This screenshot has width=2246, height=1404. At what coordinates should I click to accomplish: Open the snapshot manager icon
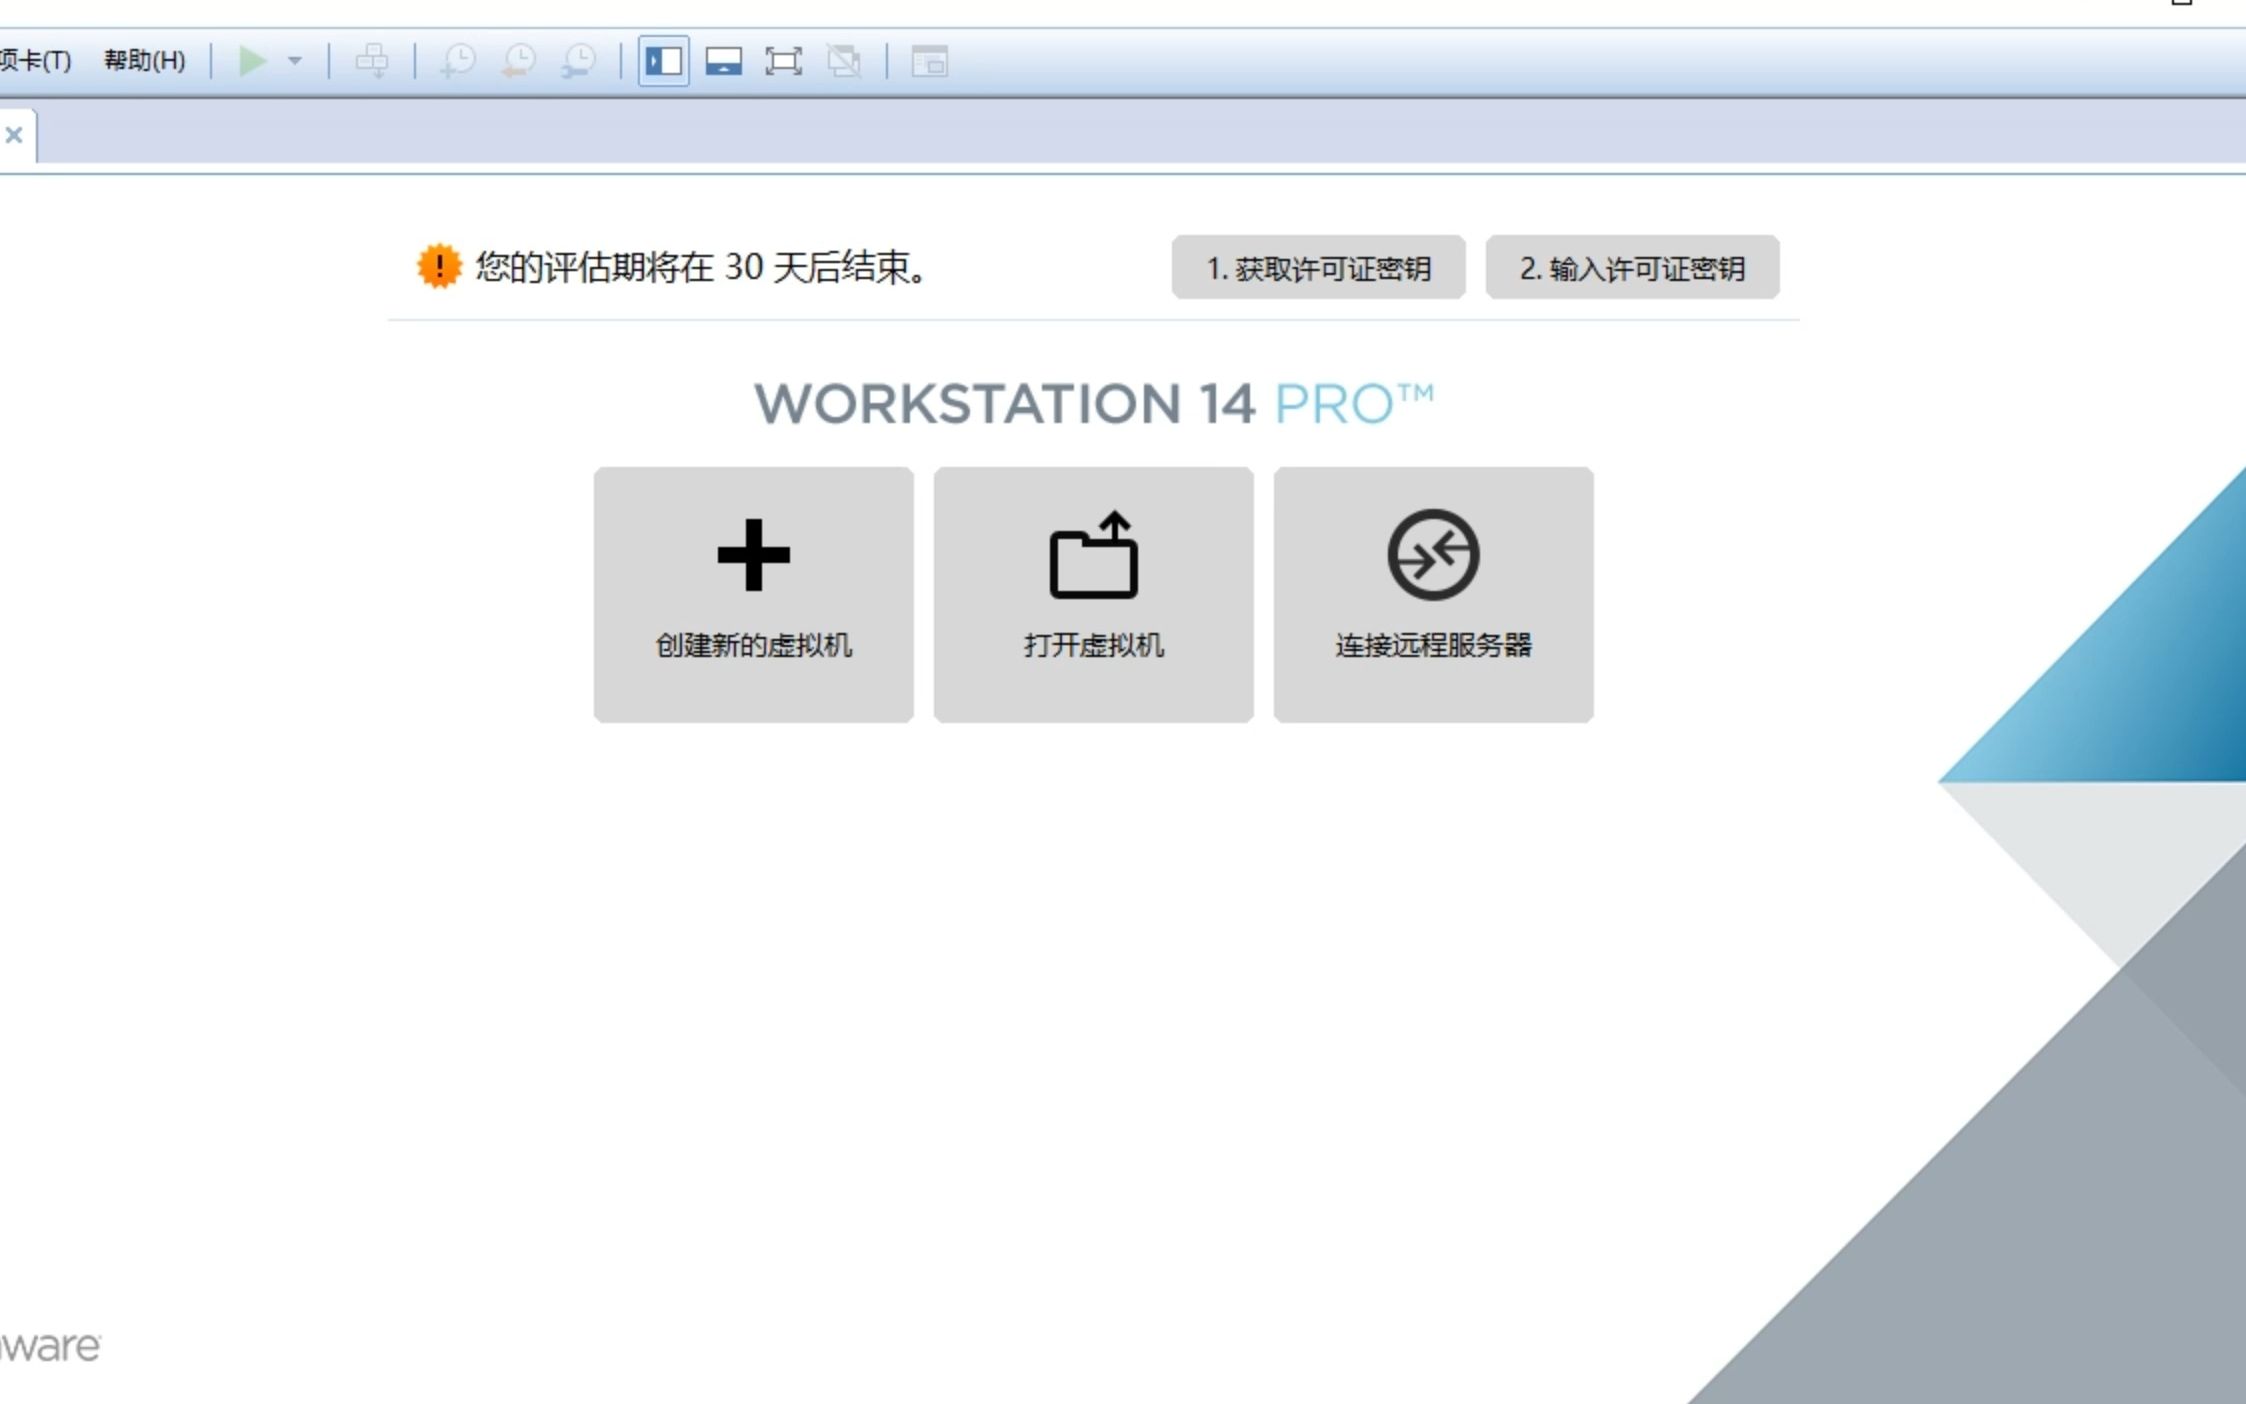coord(579,61)
